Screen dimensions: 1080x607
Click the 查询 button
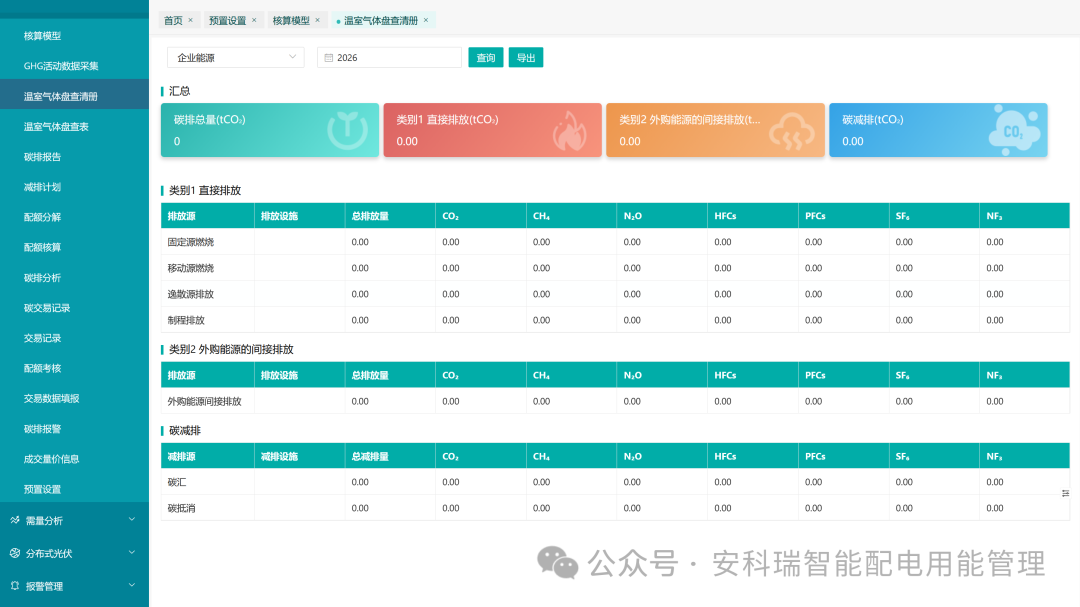[485, 57]
